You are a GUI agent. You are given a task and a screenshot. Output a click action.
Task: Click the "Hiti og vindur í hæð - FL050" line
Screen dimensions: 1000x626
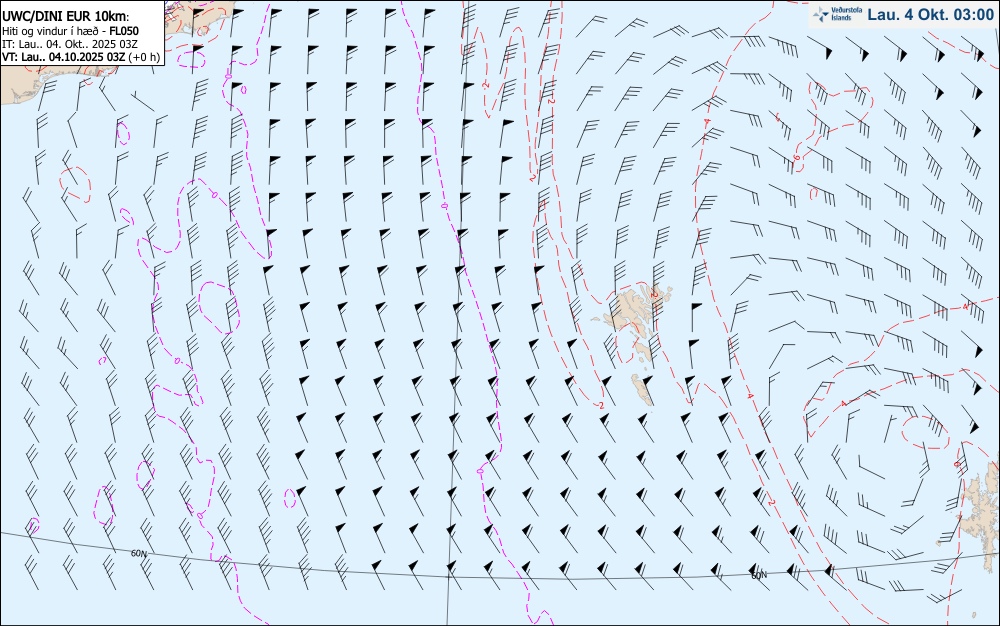click(x=70, y=31)
